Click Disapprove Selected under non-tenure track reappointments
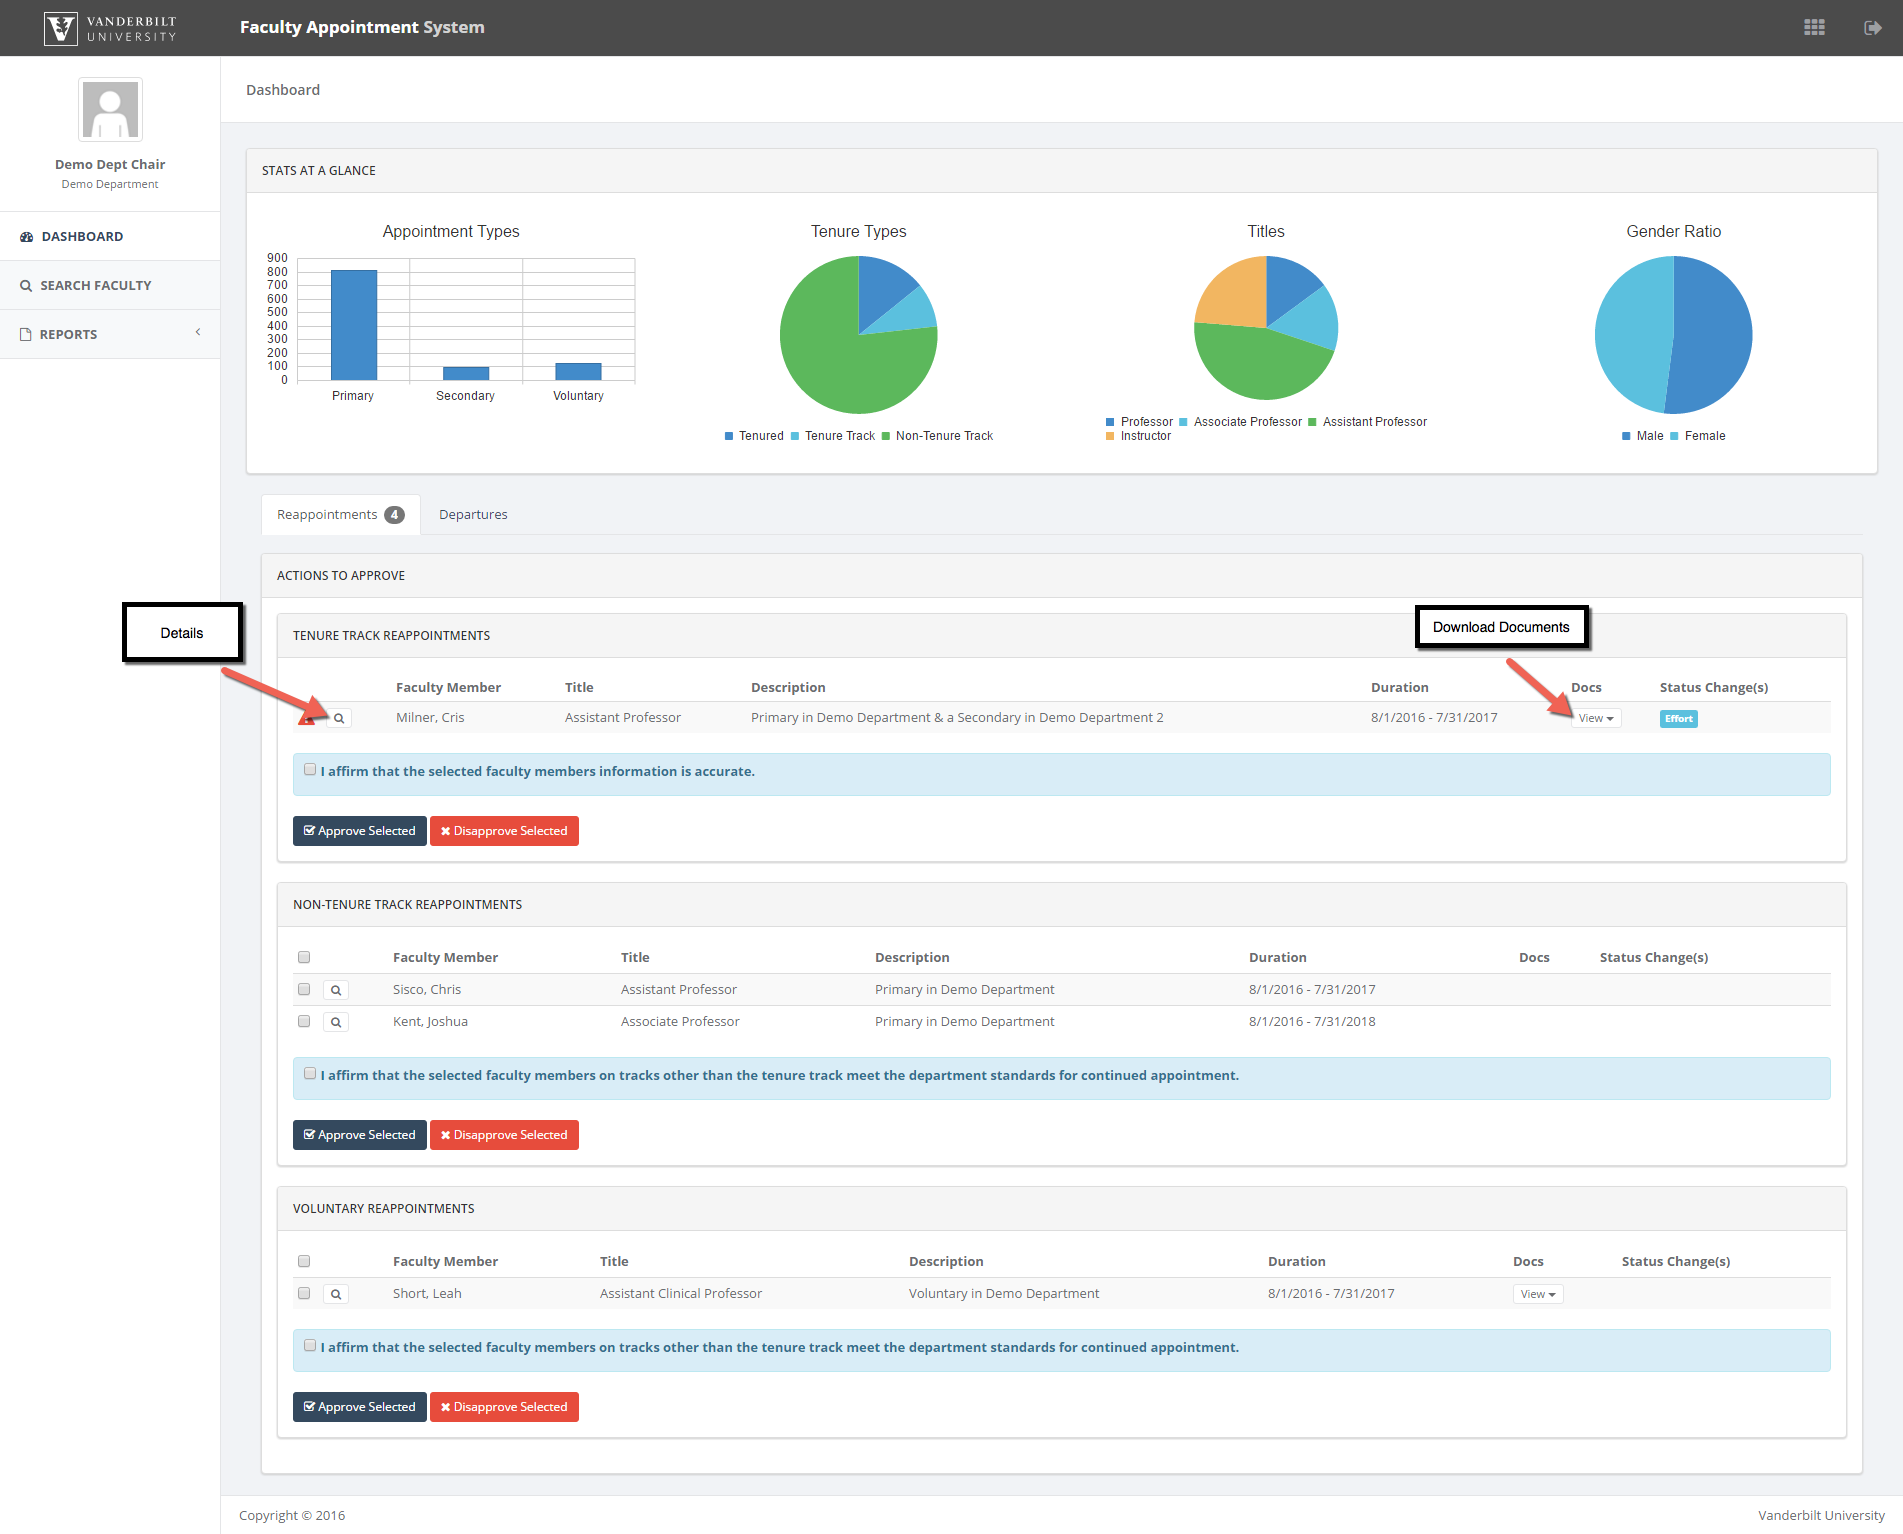 pos(504,1135)
